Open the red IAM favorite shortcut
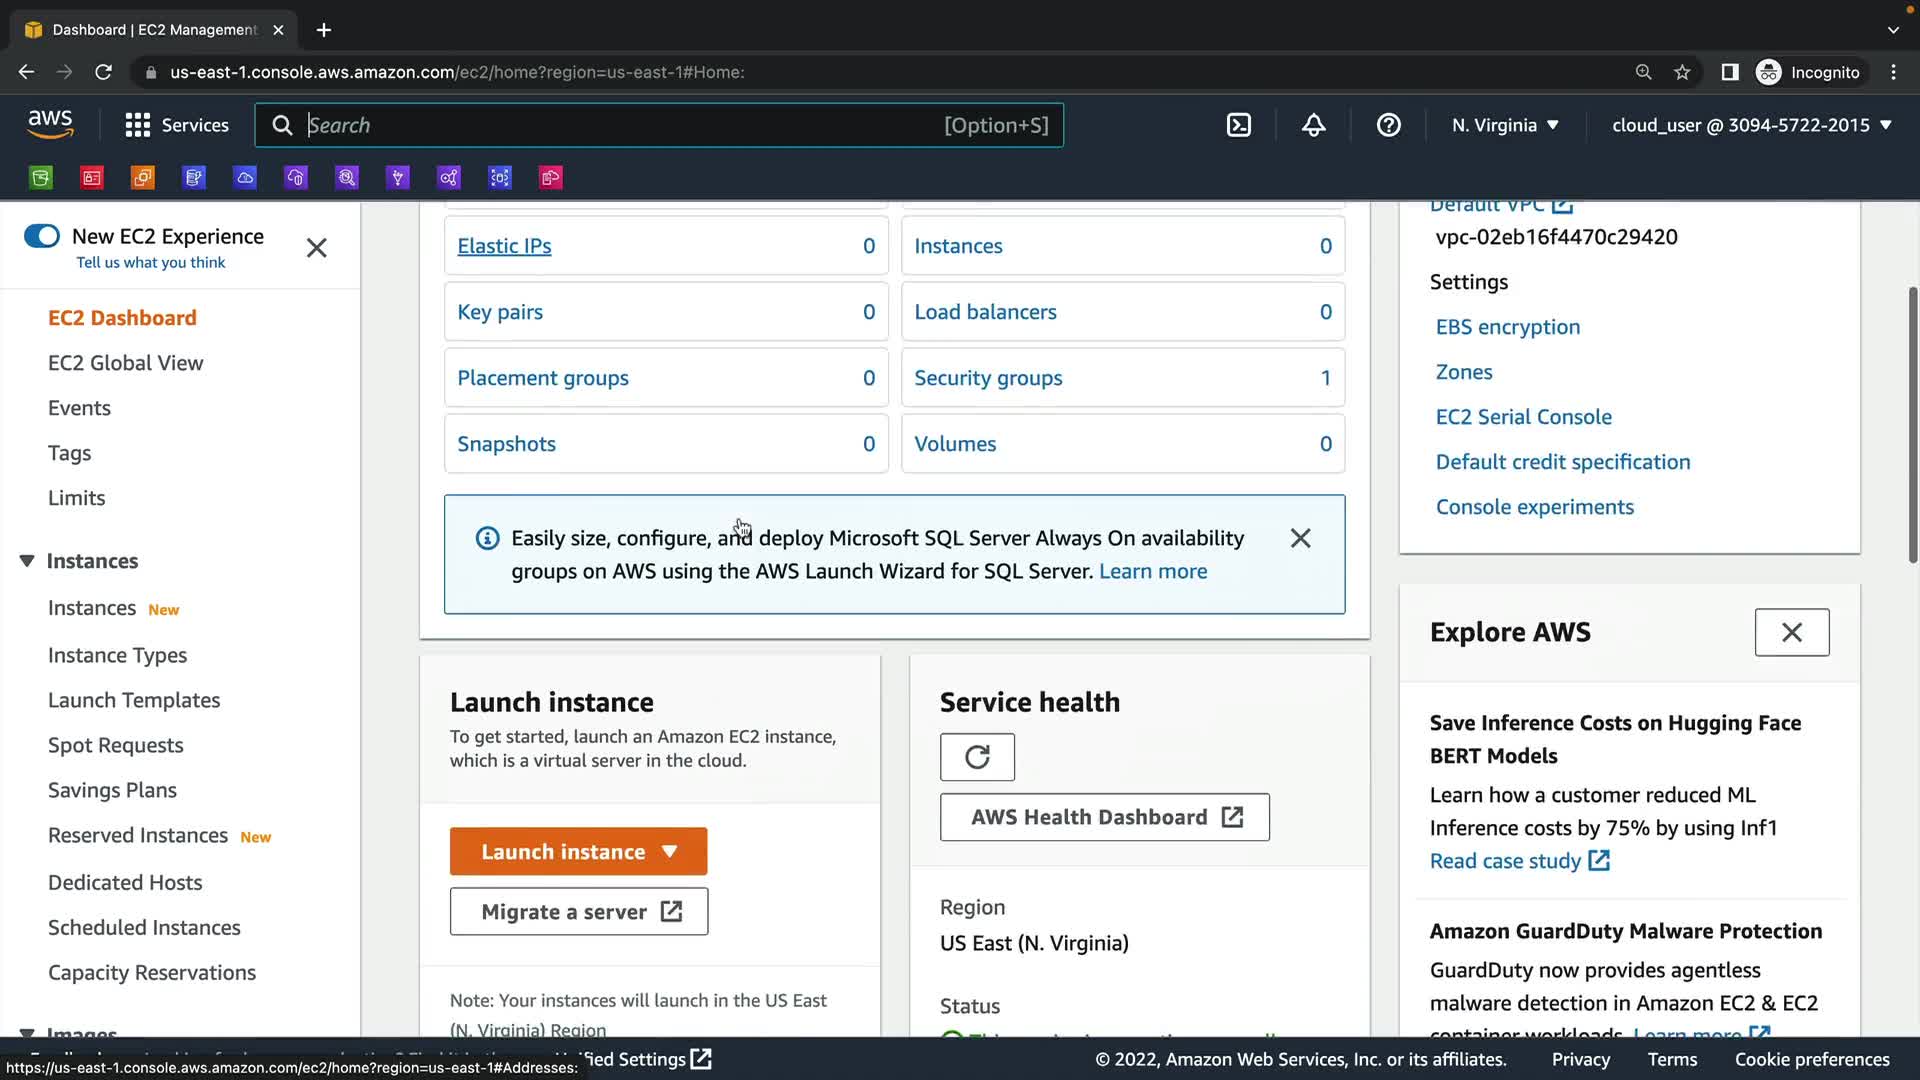Viewport: 1920px width, 1080px height. [x=92, y=178]
